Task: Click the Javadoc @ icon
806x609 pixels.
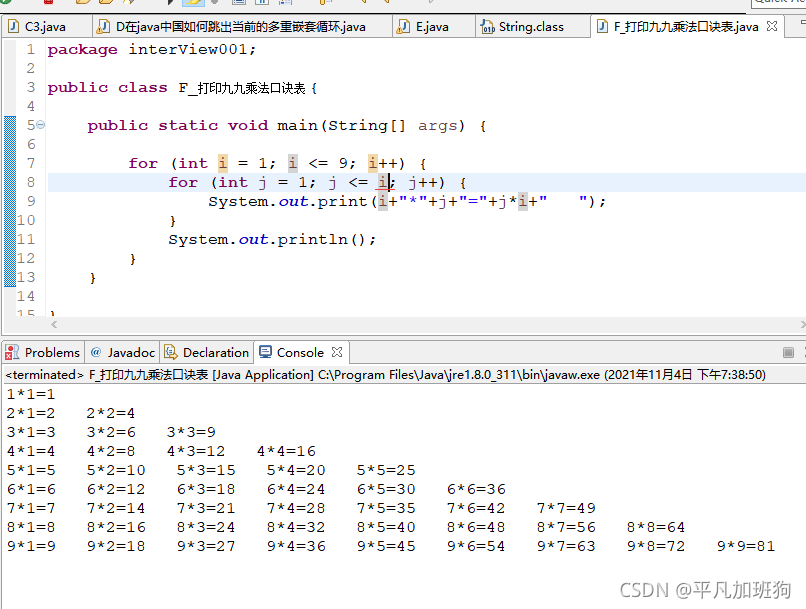Action: (96, 352)
